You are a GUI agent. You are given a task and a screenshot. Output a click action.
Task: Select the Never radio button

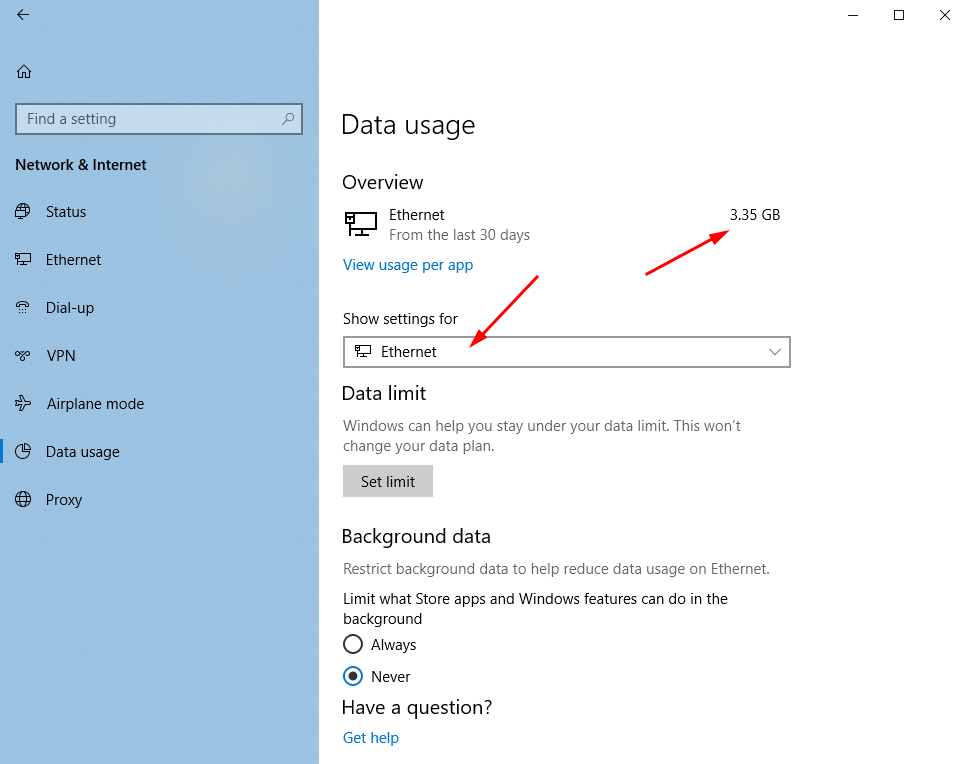tap(353, 676)
